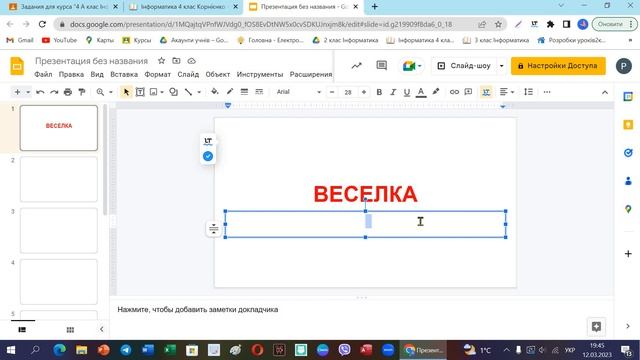Switch to grid view
Image resolution: width=640 pixels, height=360 pixels.
(70, 330)
